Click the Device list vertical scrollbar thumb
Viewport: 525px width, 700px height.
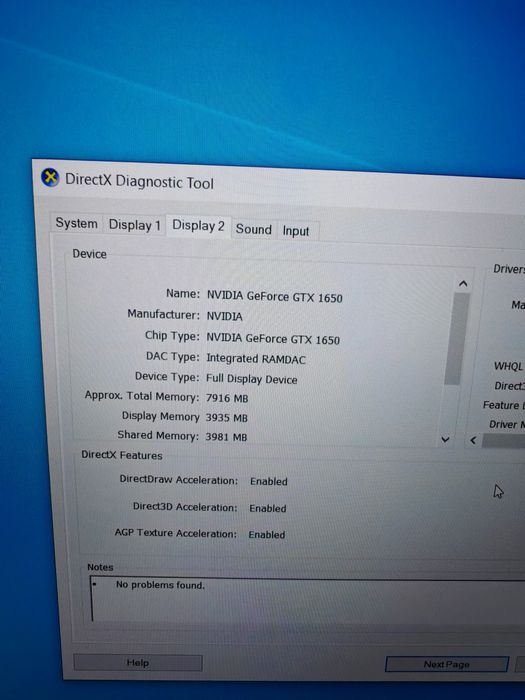tap(457, 338)
